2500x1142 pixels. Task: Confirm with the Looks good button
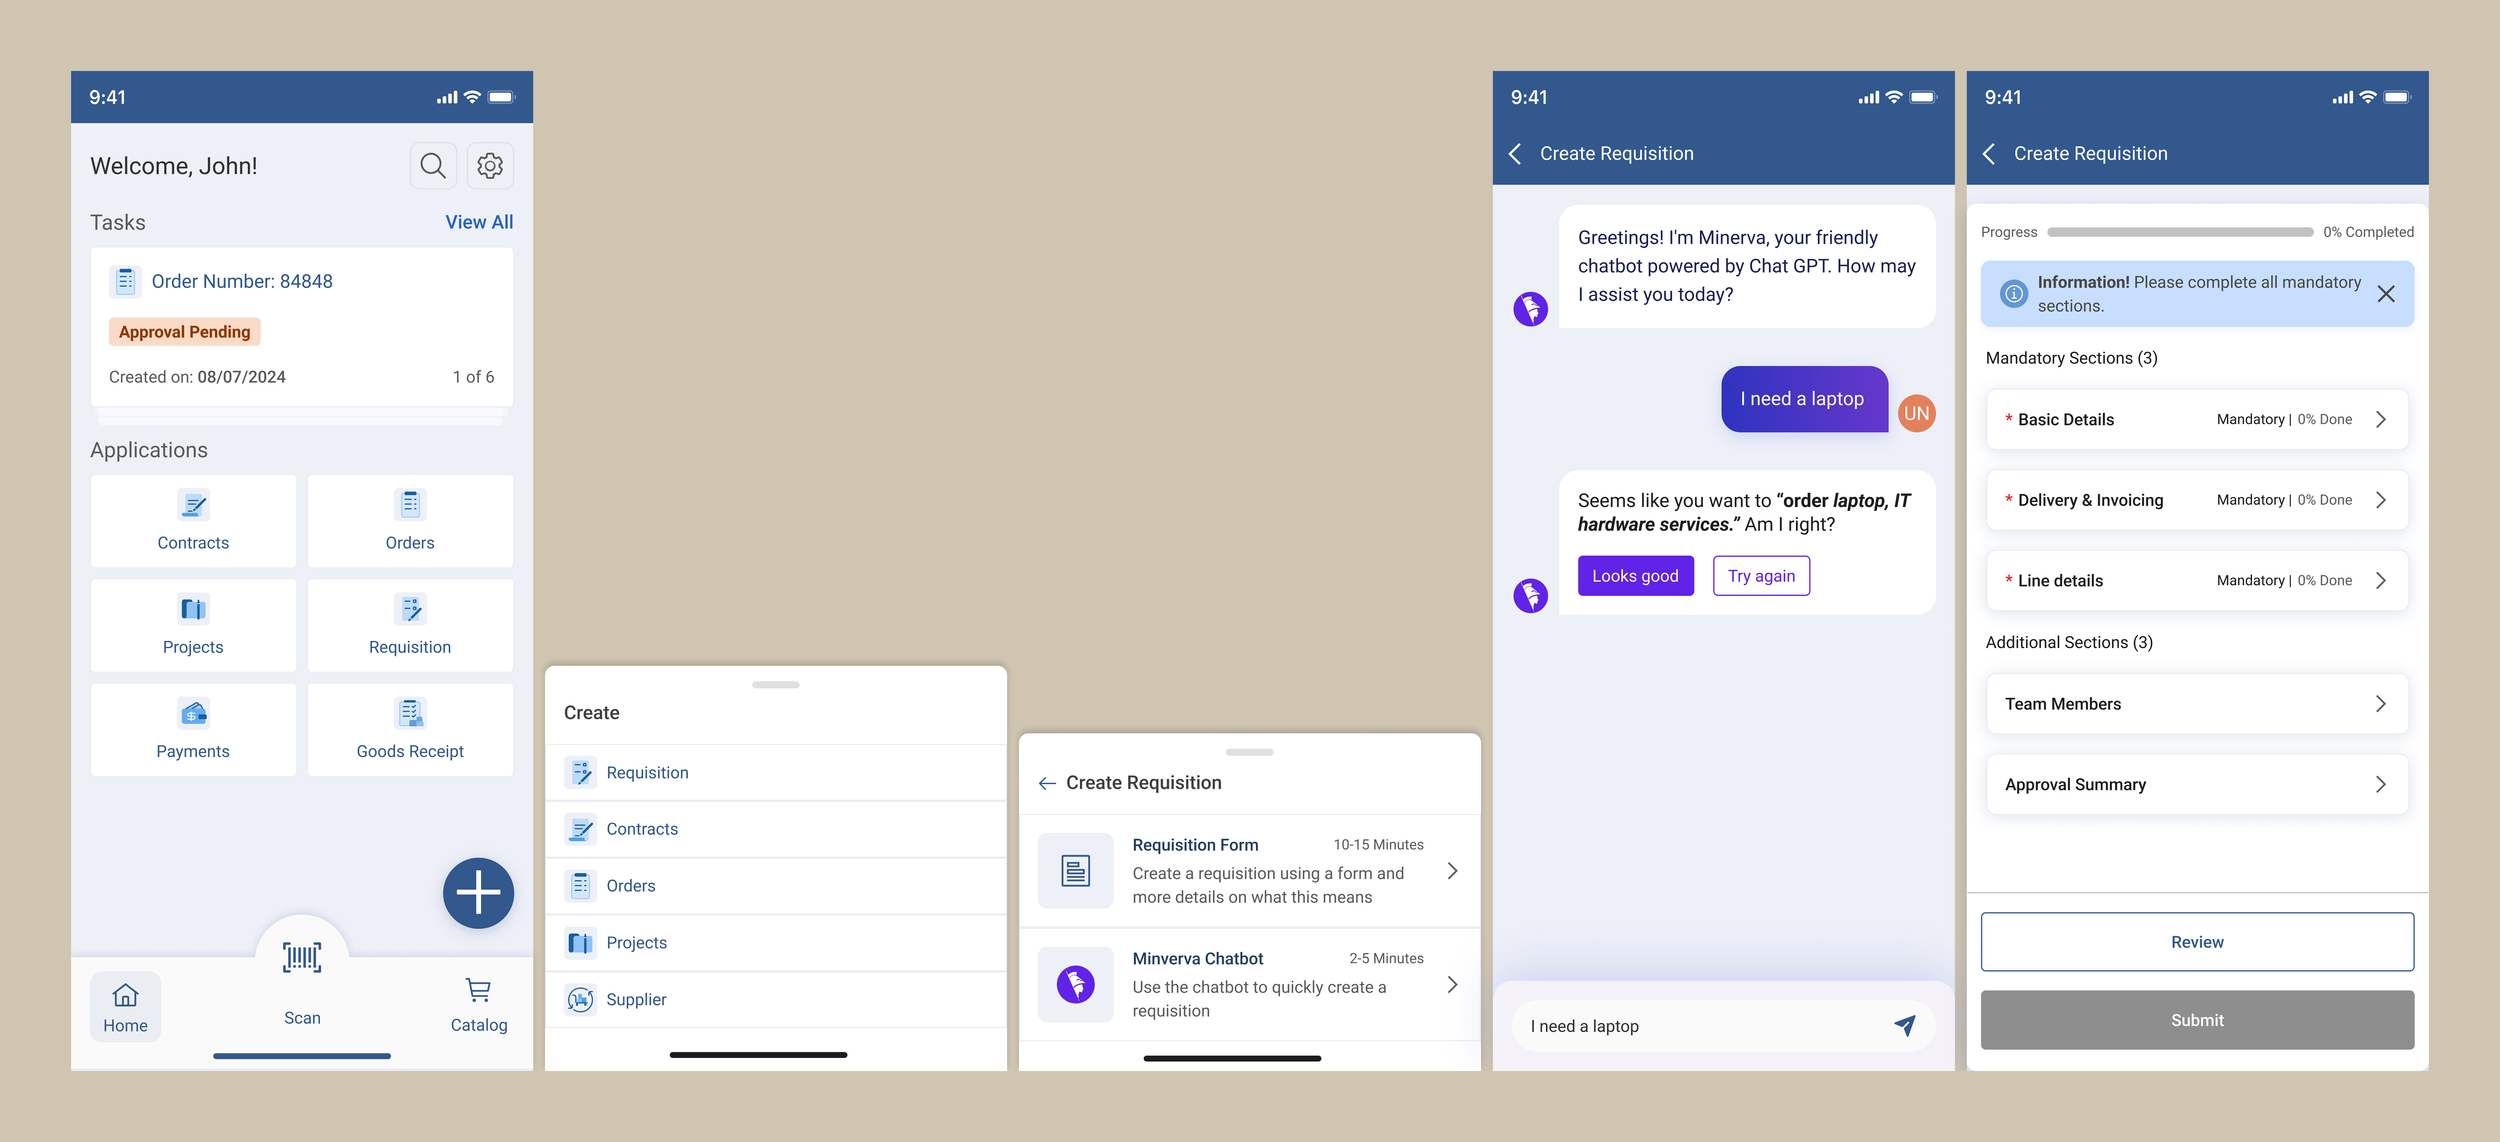pyautogui.click(x=1635, y=576)
